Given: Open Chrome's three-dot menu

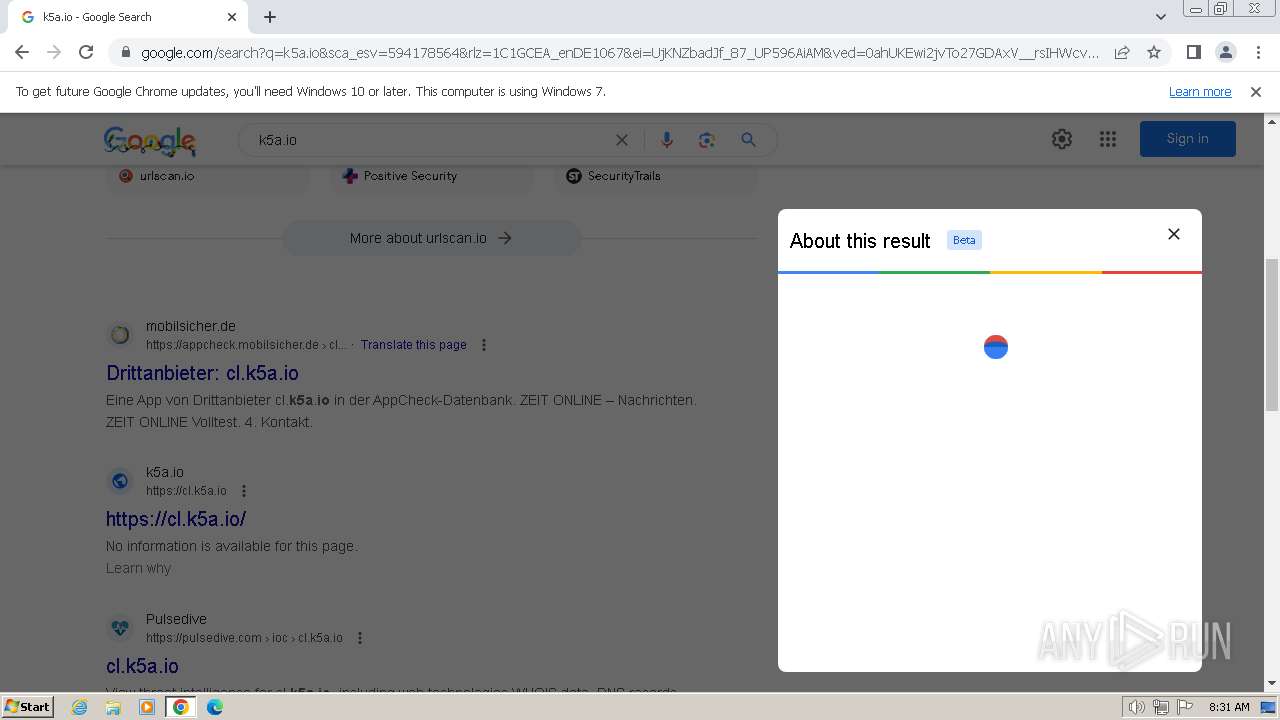Looking at the screenshot, I should click(1257, 52).
